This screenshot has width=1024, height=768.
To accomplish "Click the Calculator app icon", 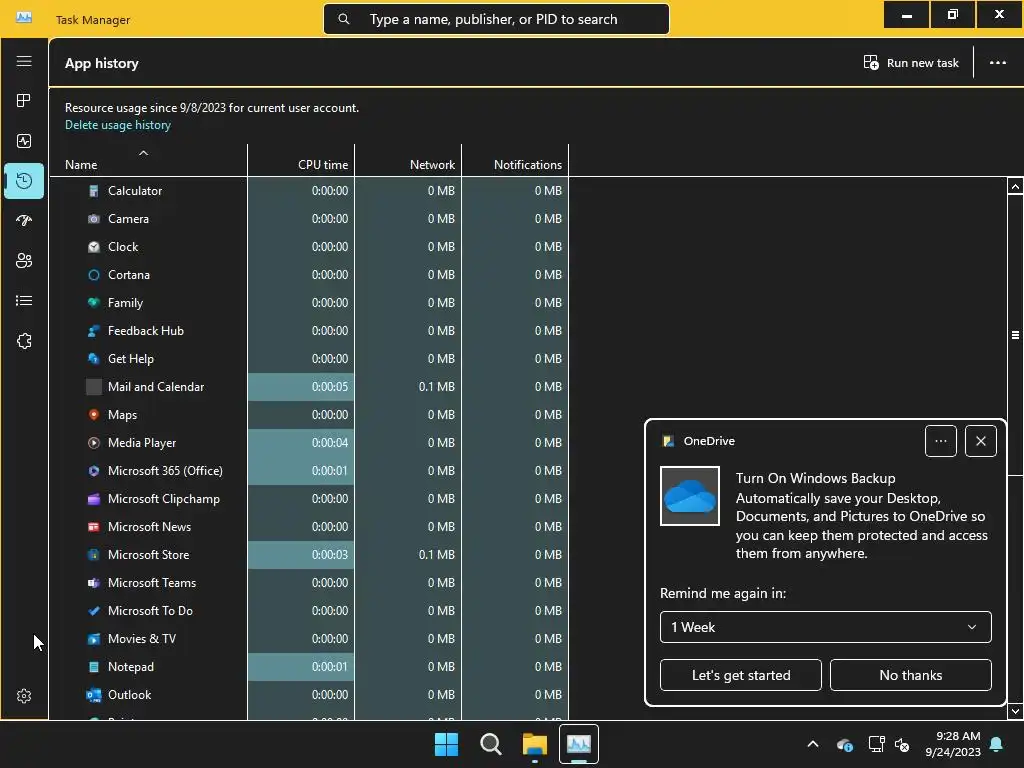I will 94,191.
